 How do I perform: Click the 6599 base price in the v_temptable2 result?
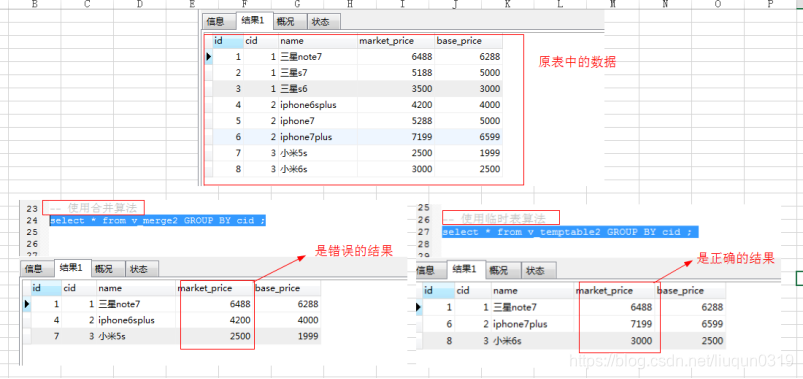pyautogui.click(x=690, y=324)
